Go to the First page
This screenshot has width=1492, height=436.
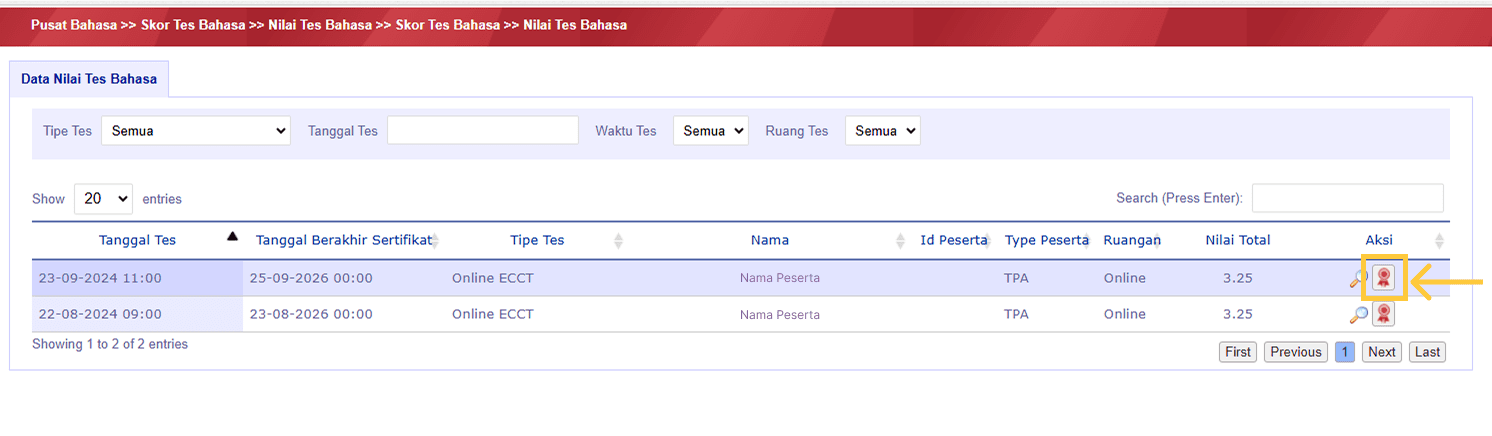tap(1238, 352)
